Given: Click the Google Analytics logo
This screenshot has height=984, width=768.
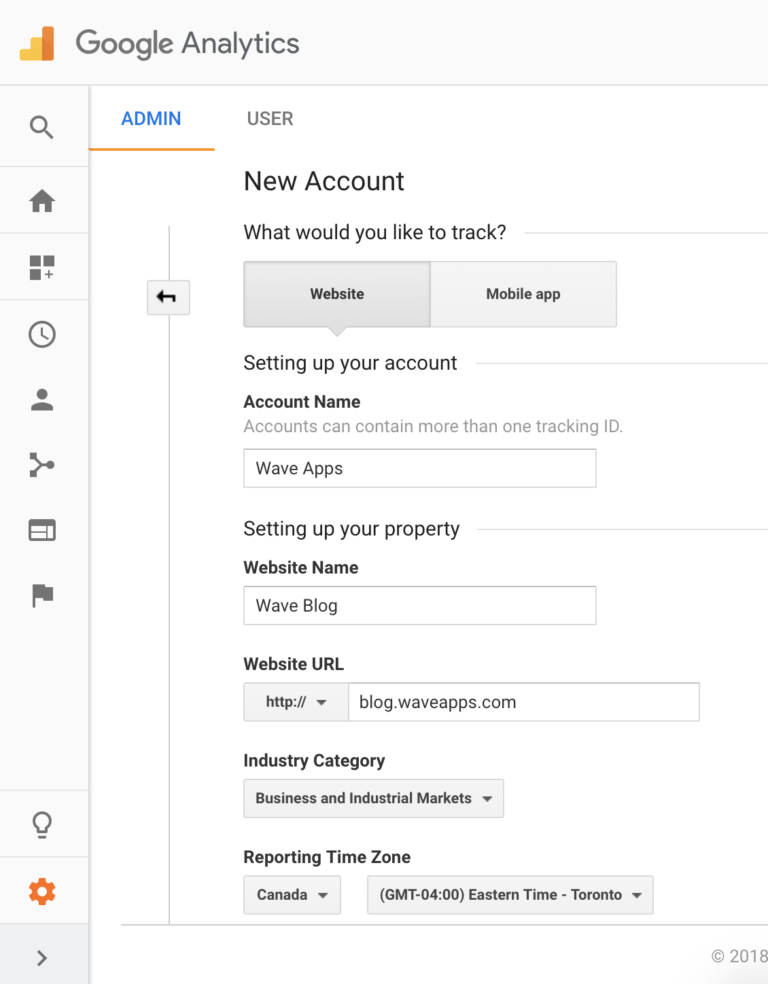Looking at the screenshot, I should pos(159,43).
